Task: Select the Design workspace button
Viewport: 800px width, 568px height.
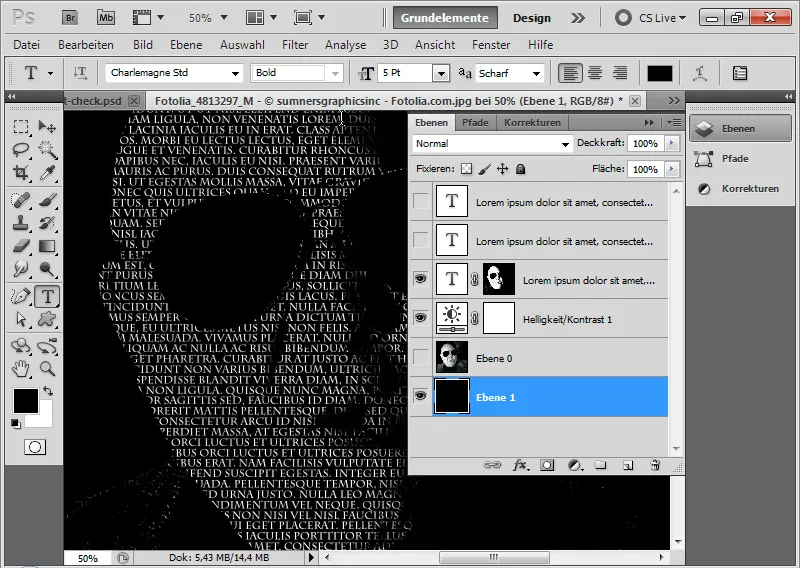Action: click(x=532, y=18)
